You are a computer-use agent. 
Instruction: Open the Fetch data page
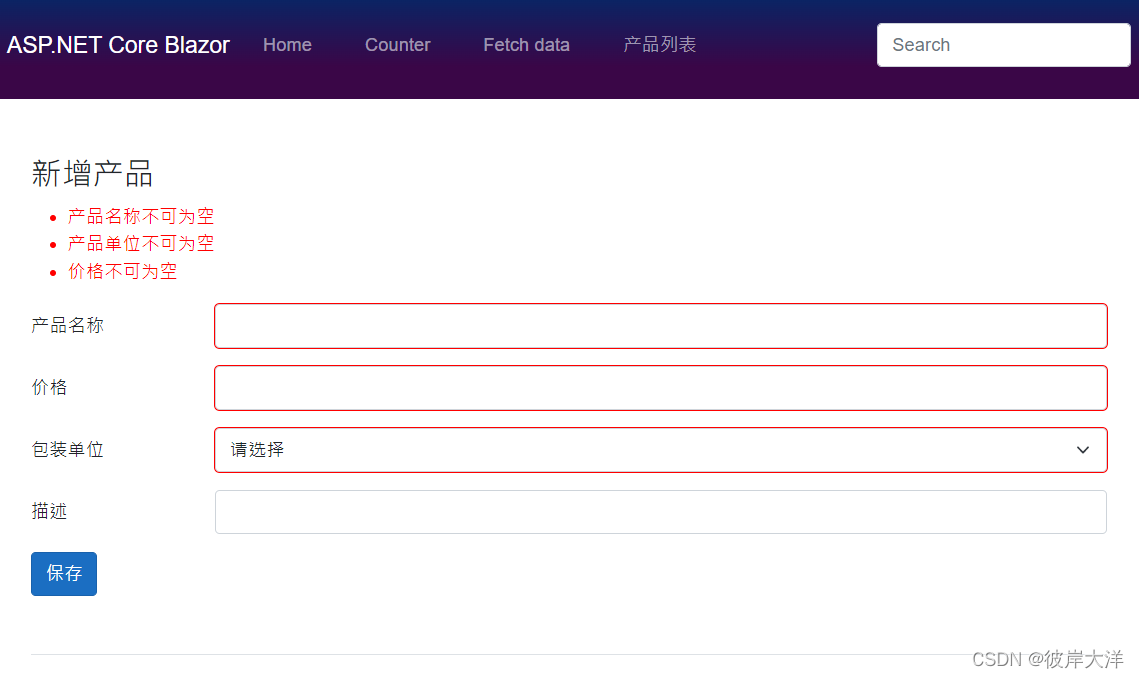point(526,45)
